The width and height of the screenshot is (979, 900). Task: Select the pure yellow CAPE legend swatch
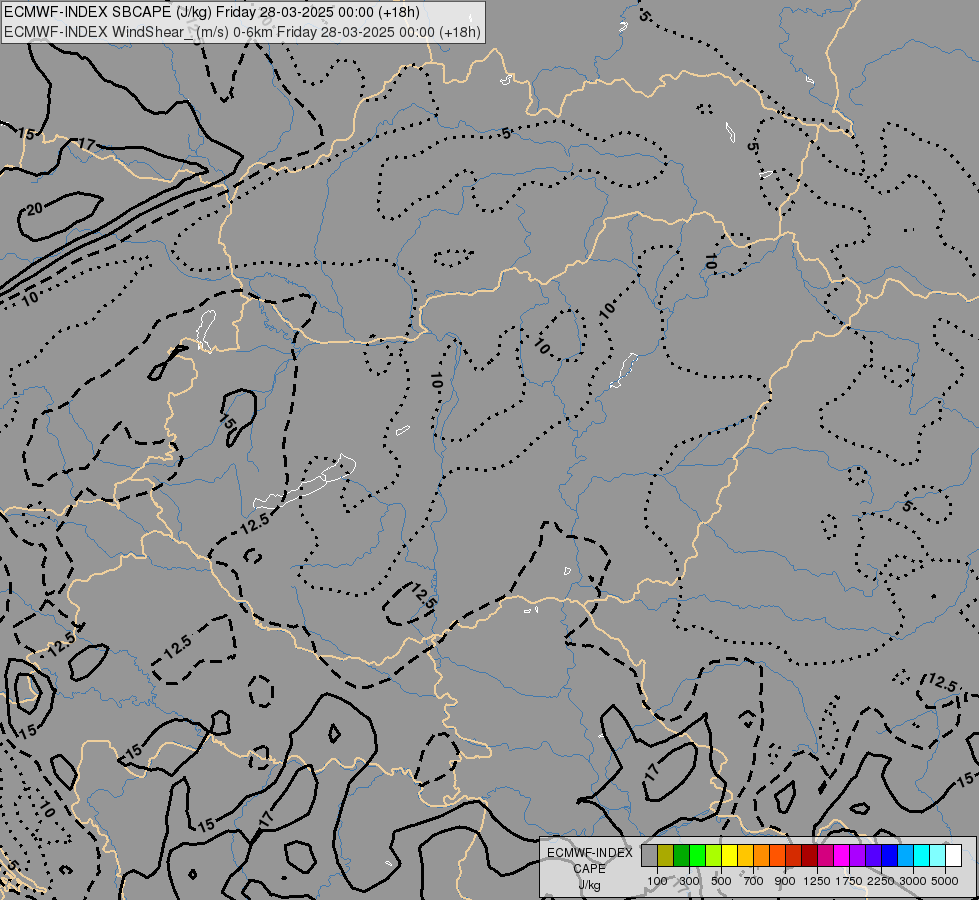pyautogui.click(x=729, y=856)
